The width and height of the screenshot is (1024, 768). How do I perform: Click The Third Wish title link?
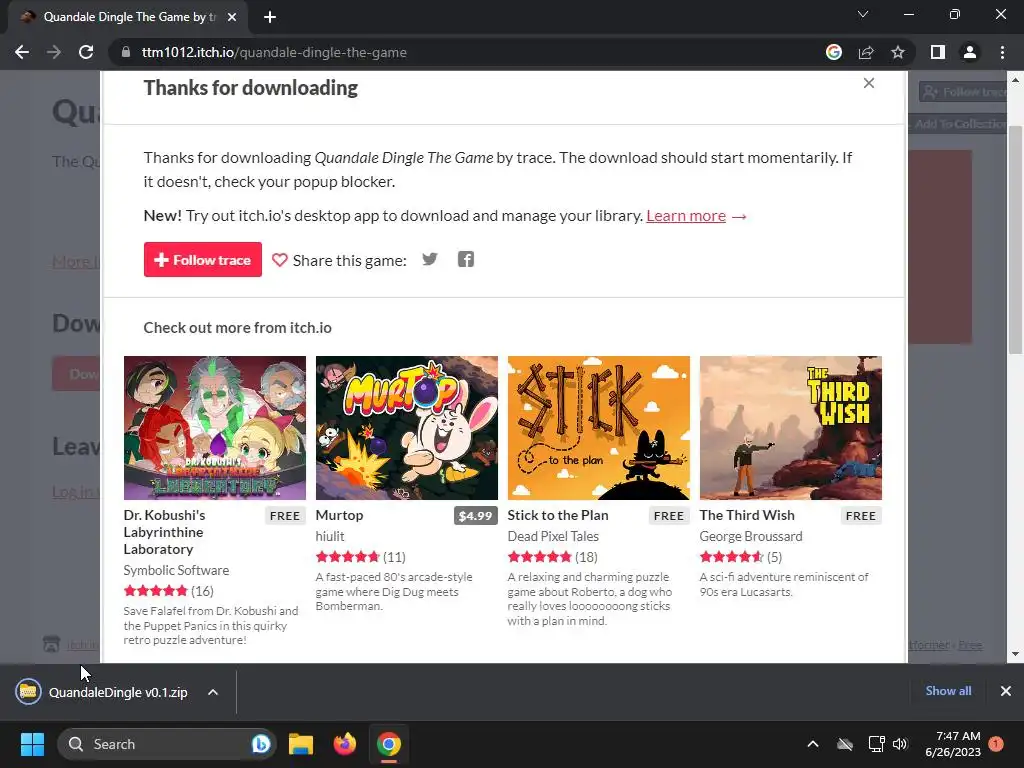747,515
